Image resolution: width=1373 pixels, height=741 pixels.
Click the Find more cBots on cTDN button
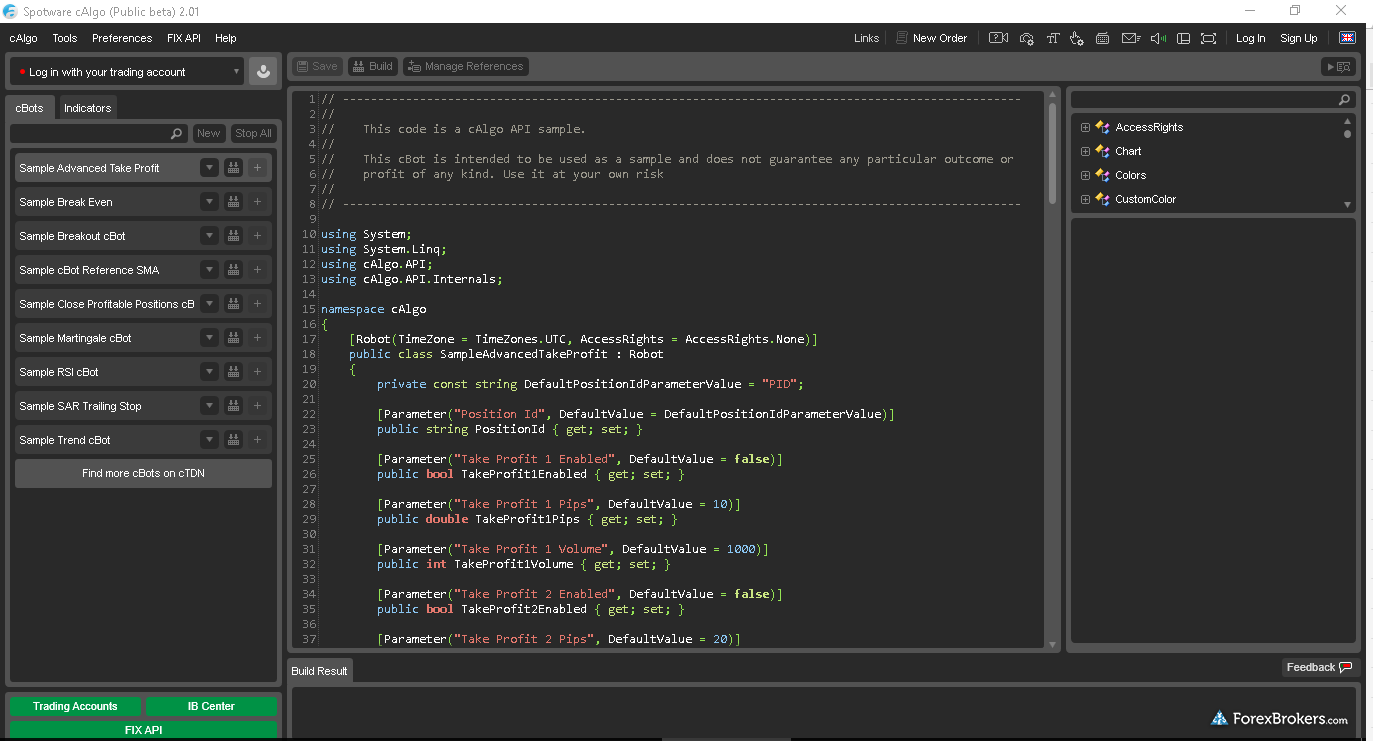pyautogui.click(x=143, y=473)
